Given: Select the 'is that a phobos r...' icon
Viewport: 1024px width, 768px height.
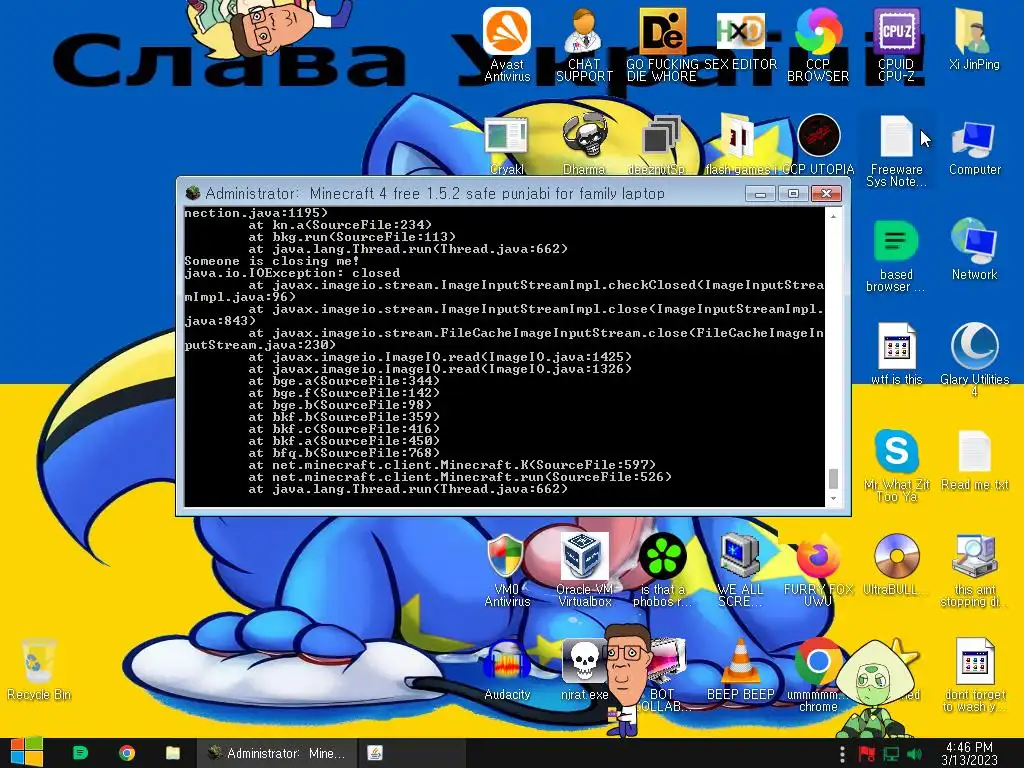Looking at the screenshot, I should pyautogui.click(x=662, y=569).
